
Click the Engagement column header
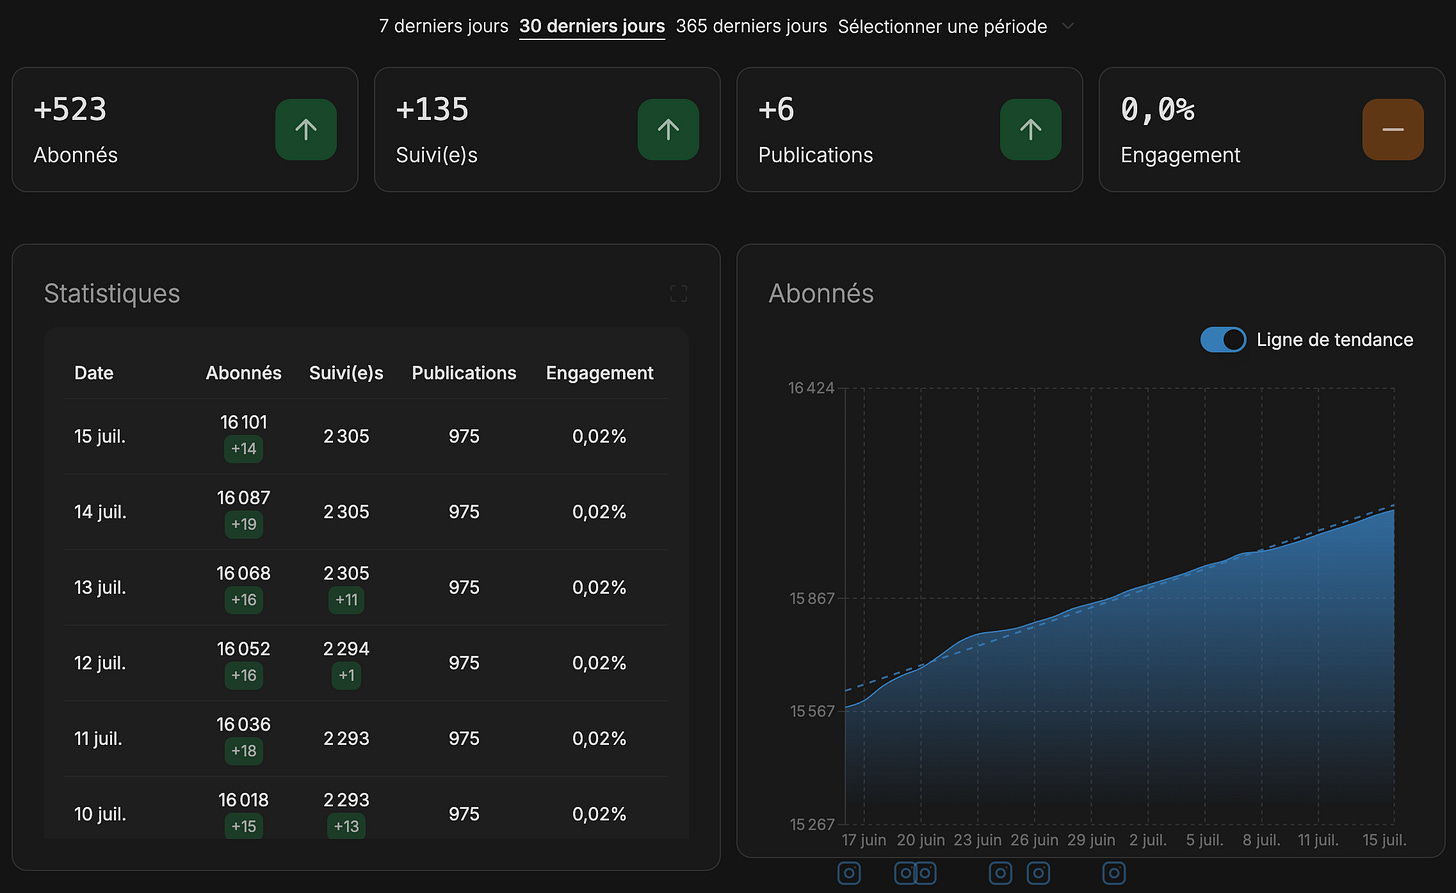pos(599,373)
